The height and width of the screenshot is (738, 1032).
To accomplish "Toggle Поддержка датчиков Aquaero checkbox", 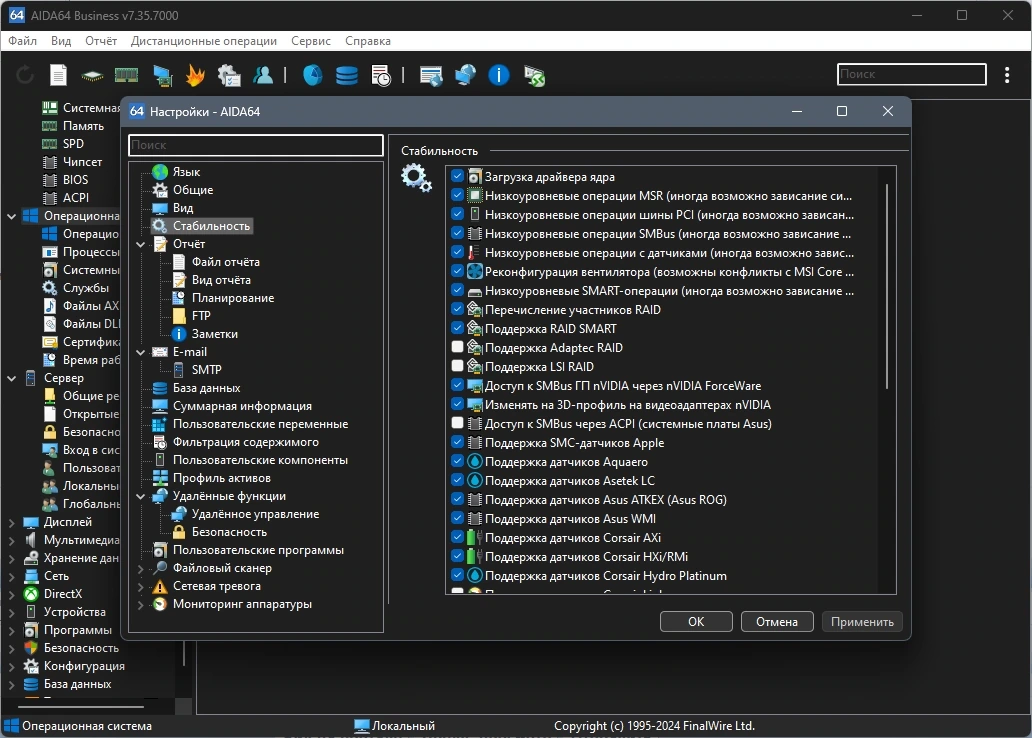I will (457, 461).
